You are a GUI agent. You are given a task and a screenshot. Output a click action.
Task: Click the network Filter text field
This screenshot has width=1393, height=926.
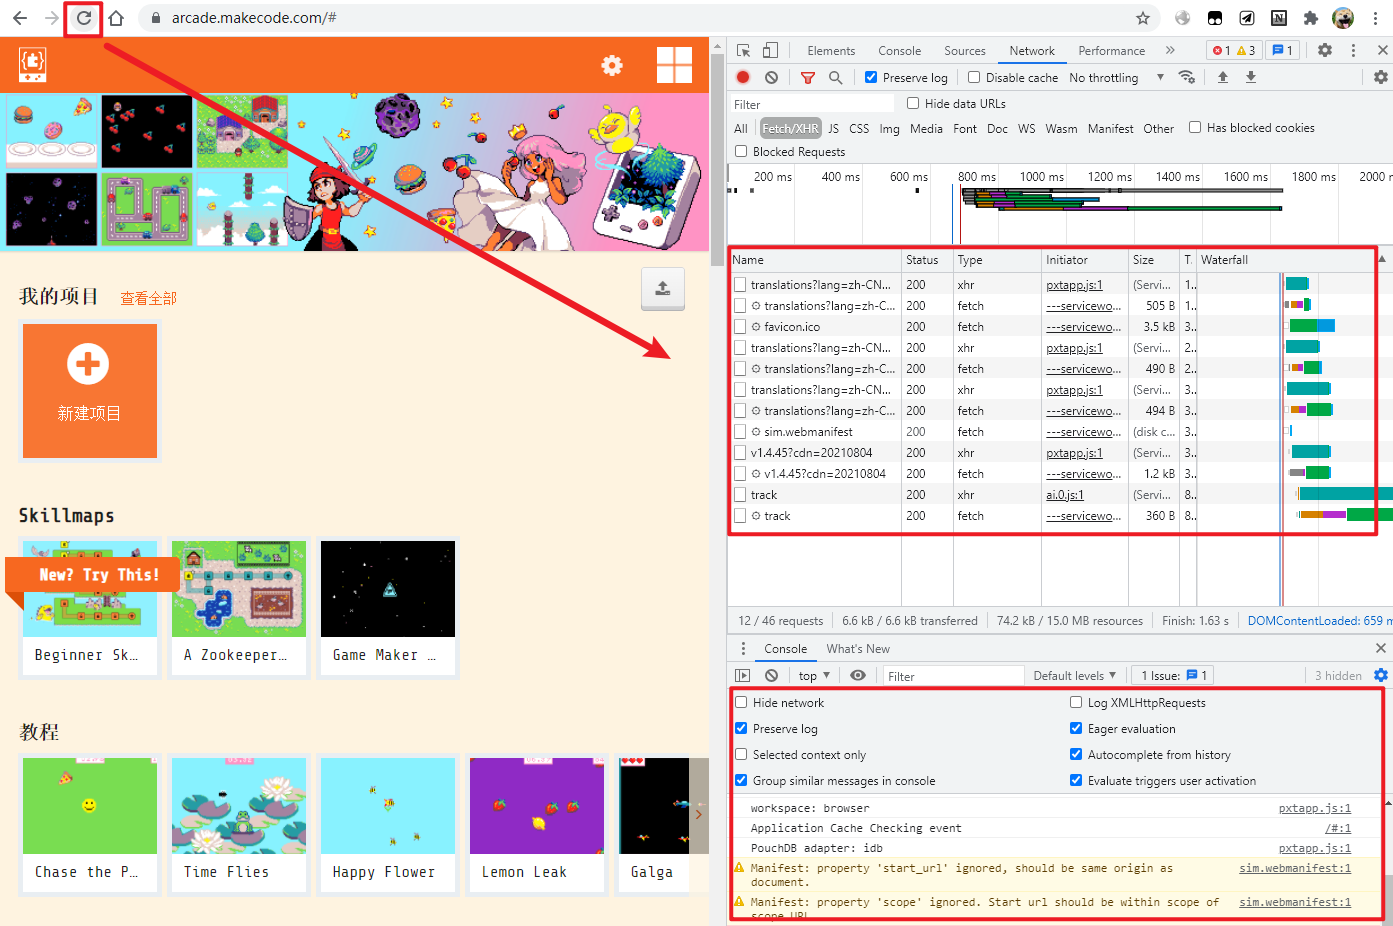(813, 104)
